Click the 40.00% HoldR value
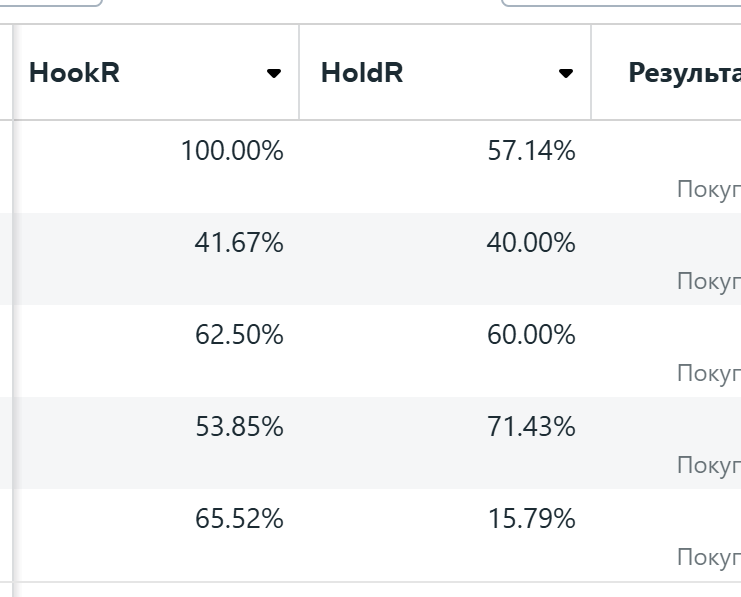741x597 pixels. pos(531,244)
